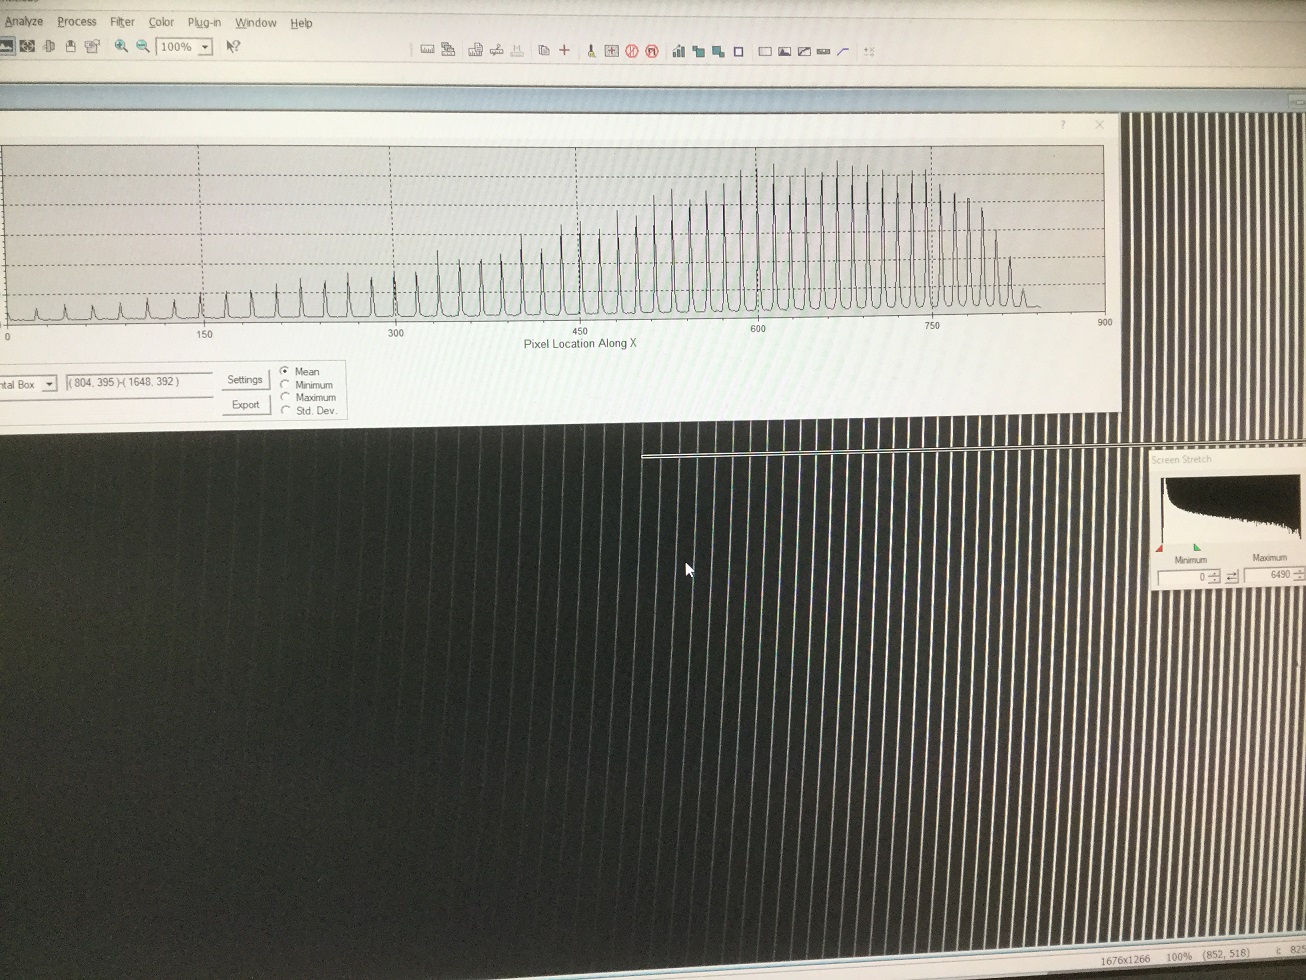Screen dimensions: 1306x980
Task: Select the Minimum radio button
Action: (x=287, y=384)
